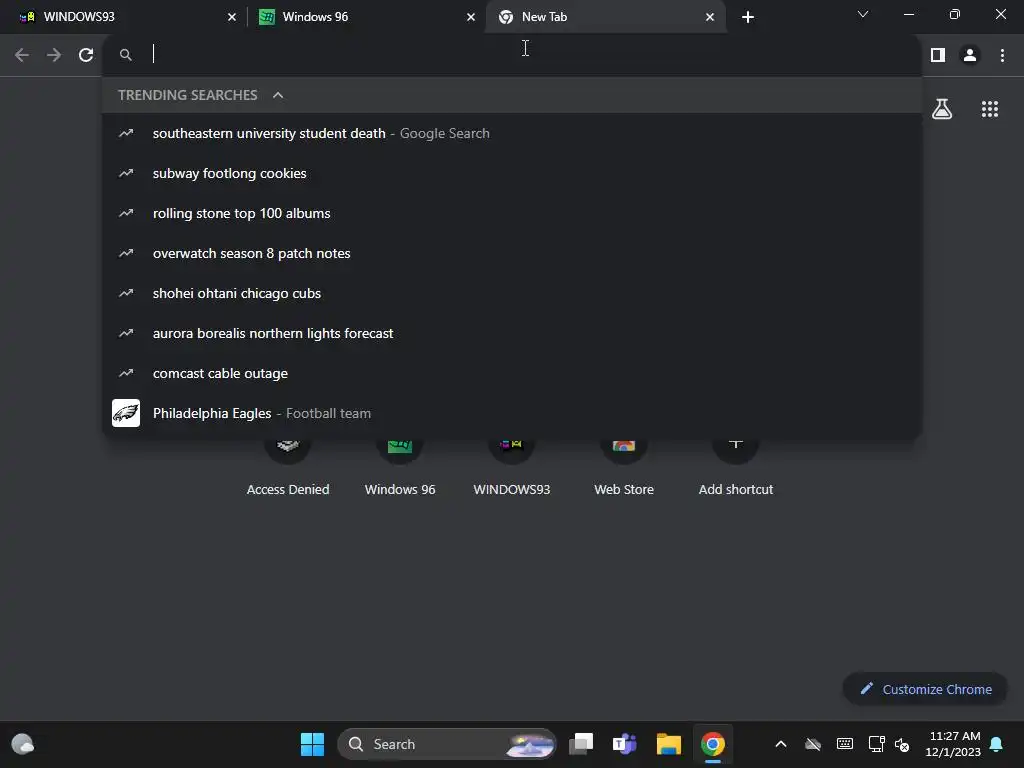Image resolution: width=1024 pixels, height=768 pixels.
Task: Select subway footlong cookies suggestion
Action: [512, 173]
